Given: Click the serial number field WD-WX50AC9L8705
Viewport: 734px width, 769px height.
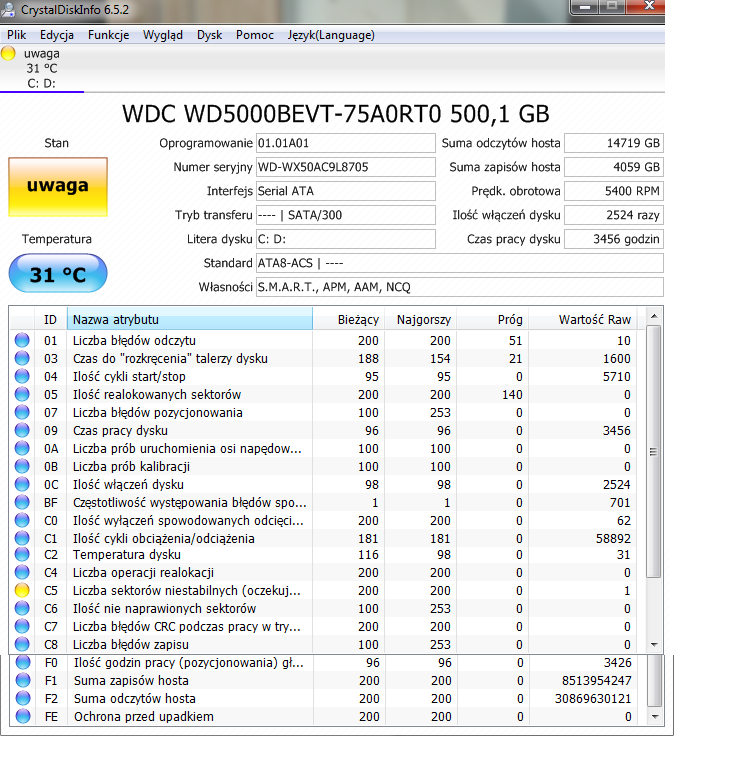Looking at the screenshot, I should coord(346,167).
